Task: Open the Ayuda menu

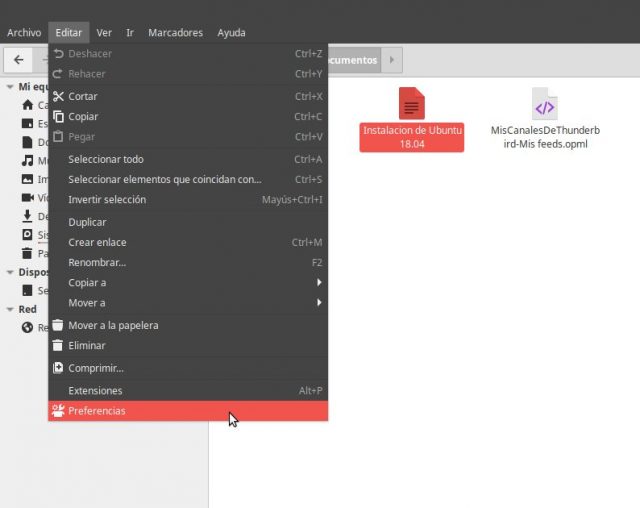Action: pos(230,33)
